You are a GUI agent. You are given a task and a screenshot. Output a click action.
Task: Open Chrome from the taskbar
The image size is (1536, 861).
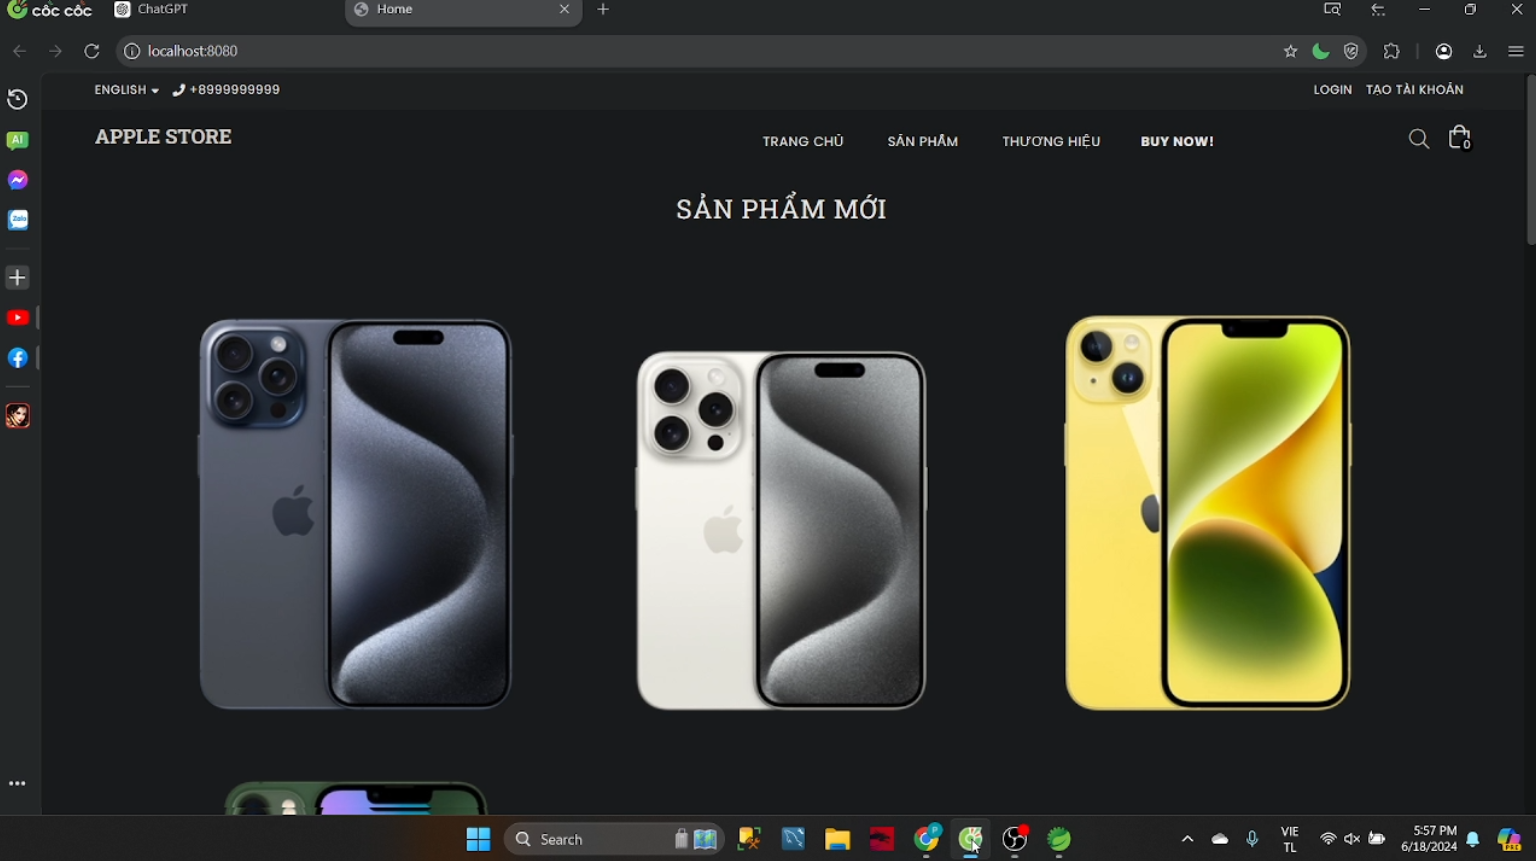pyautogui.click(x=927, y=838)
